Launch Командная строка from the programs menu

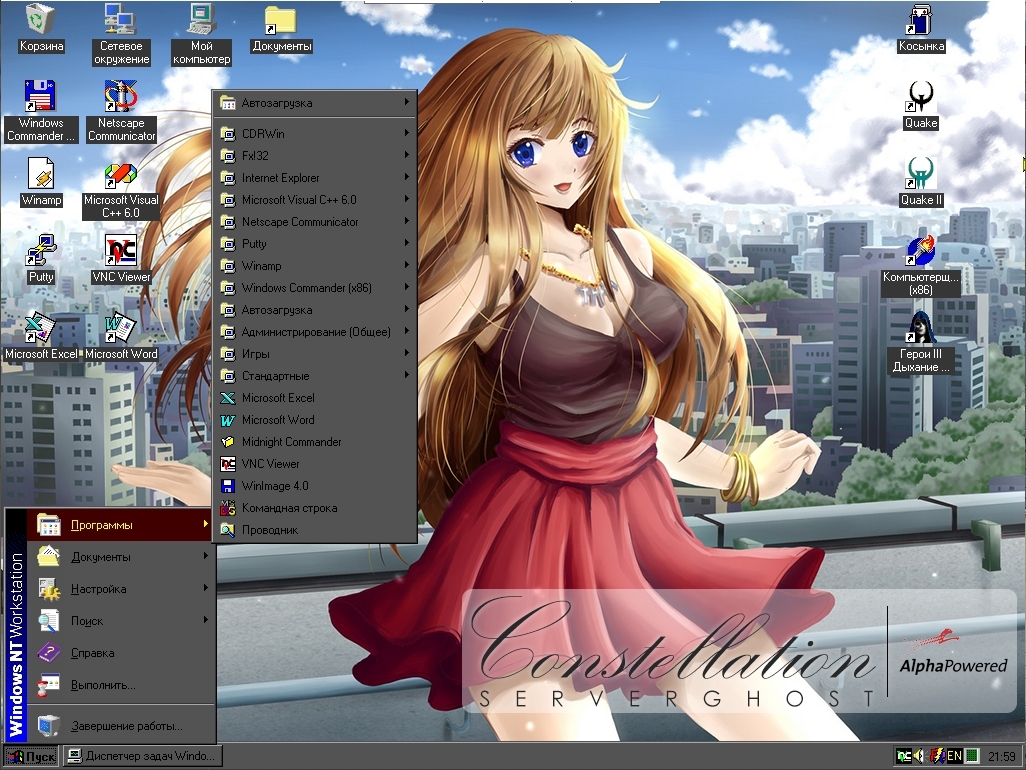pos(289,508)
